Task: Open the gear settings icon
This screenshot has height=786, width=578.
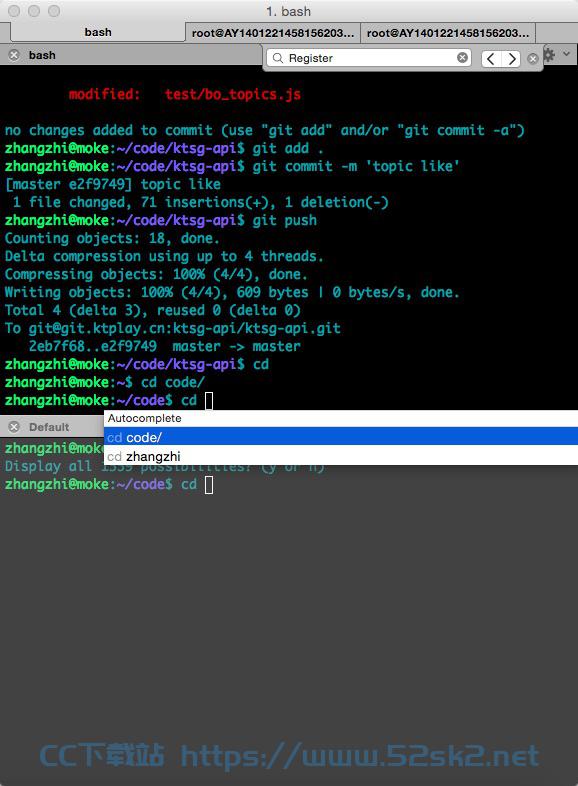Action: [x=549, y=54]
